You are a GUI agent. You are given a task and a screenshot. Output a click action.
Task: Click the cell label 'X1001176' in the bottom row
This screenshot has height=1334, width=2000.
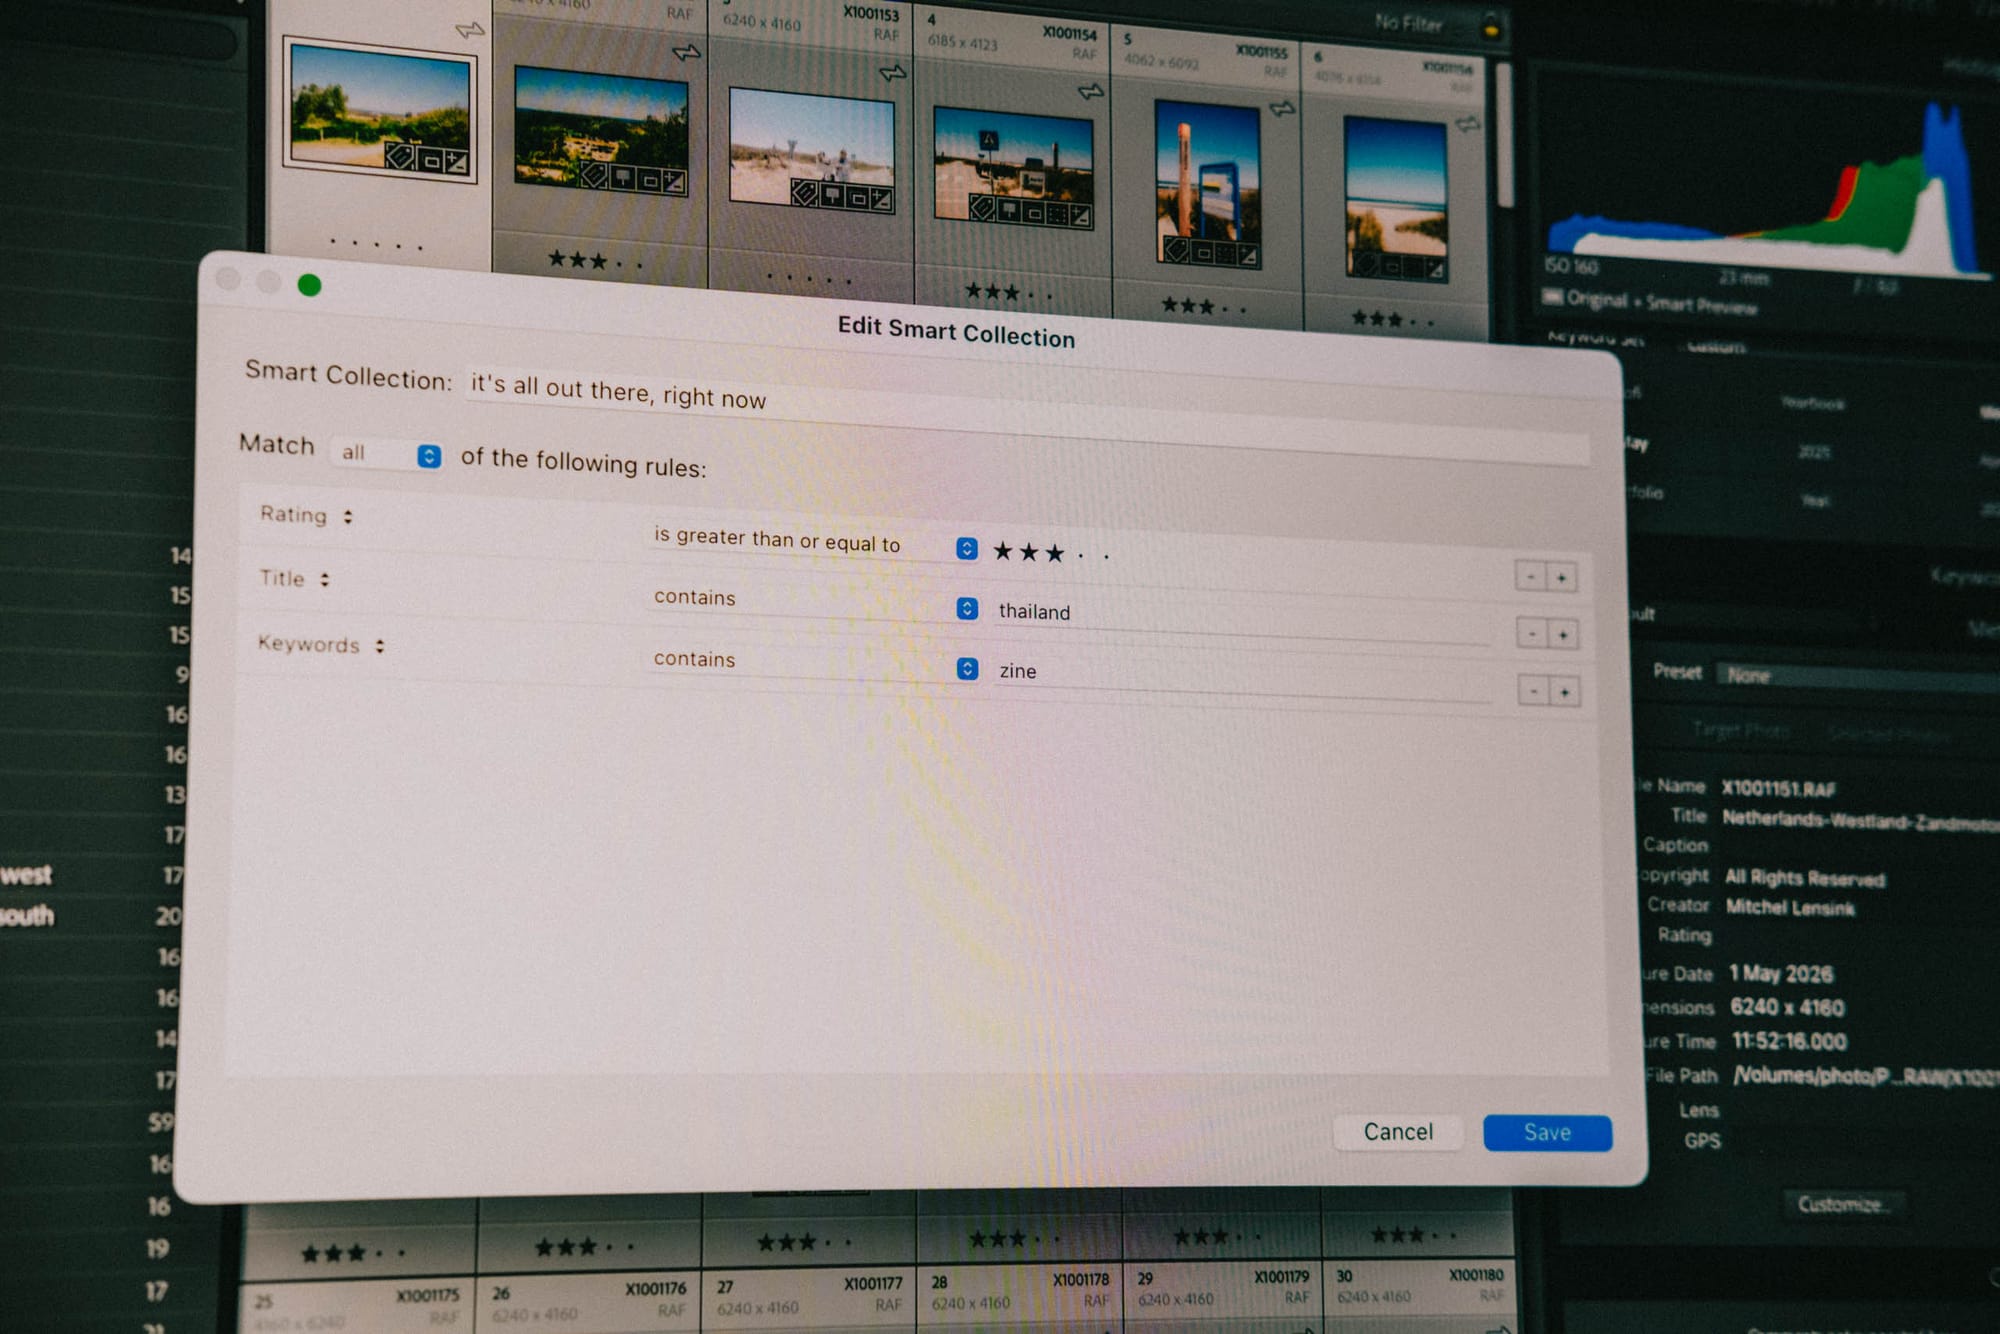(x=656, y=1289)
